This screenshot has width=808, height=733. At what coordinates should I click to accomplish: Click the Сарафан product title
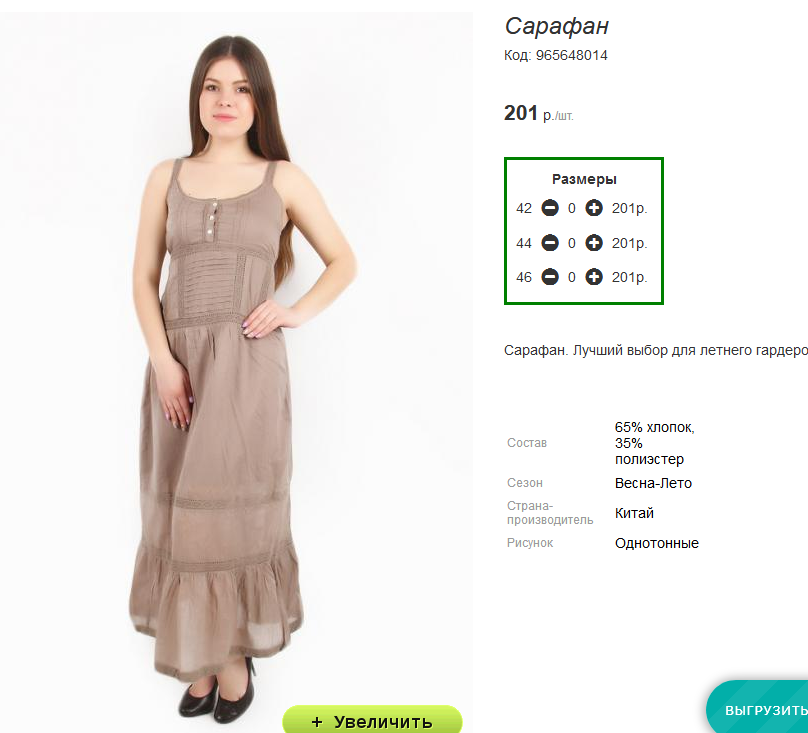557,26
